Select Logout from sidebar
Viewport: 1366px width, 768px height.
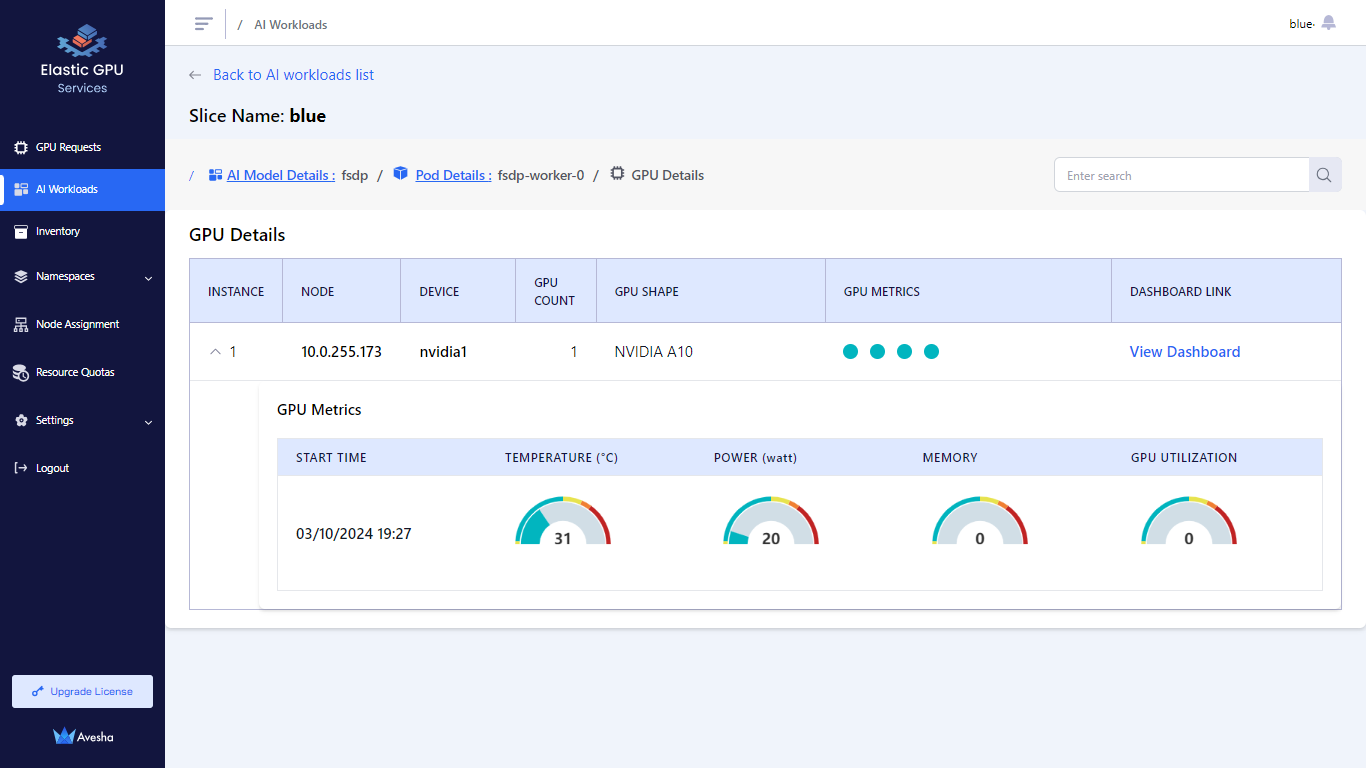[82, 468]
